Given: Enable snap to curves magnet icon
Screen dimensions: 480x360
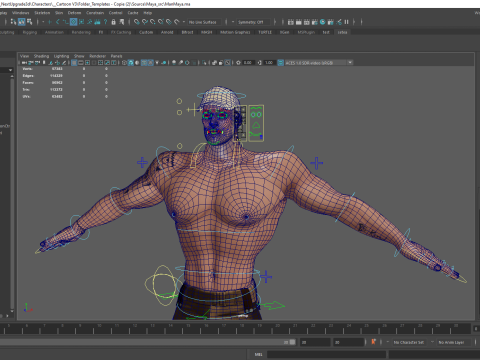Looking at the screenshot, I should click(x=144, y=22).
